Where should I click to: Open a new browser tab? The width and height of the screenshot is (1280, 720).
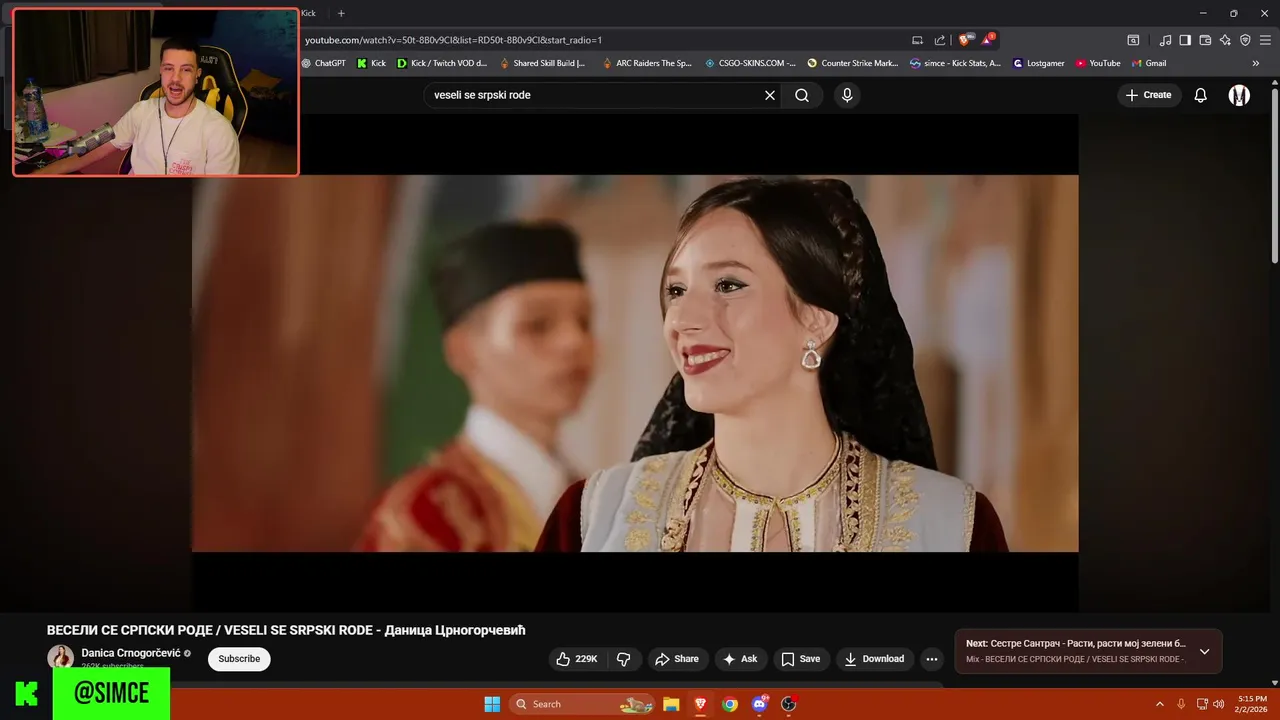341,13
